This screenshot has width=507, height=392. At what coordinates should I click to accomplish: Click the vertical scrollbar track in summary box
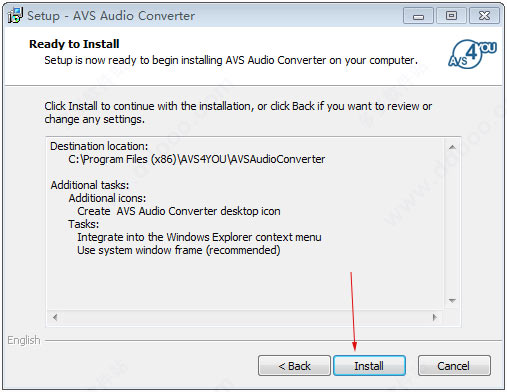[x=452, y=224]
